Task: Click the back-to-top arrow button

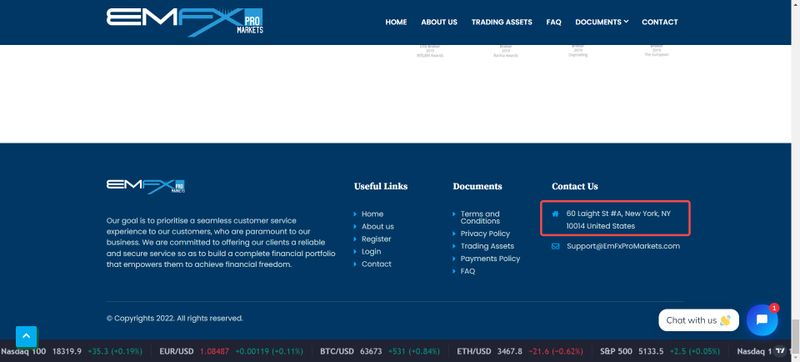Action: point(27,337)
